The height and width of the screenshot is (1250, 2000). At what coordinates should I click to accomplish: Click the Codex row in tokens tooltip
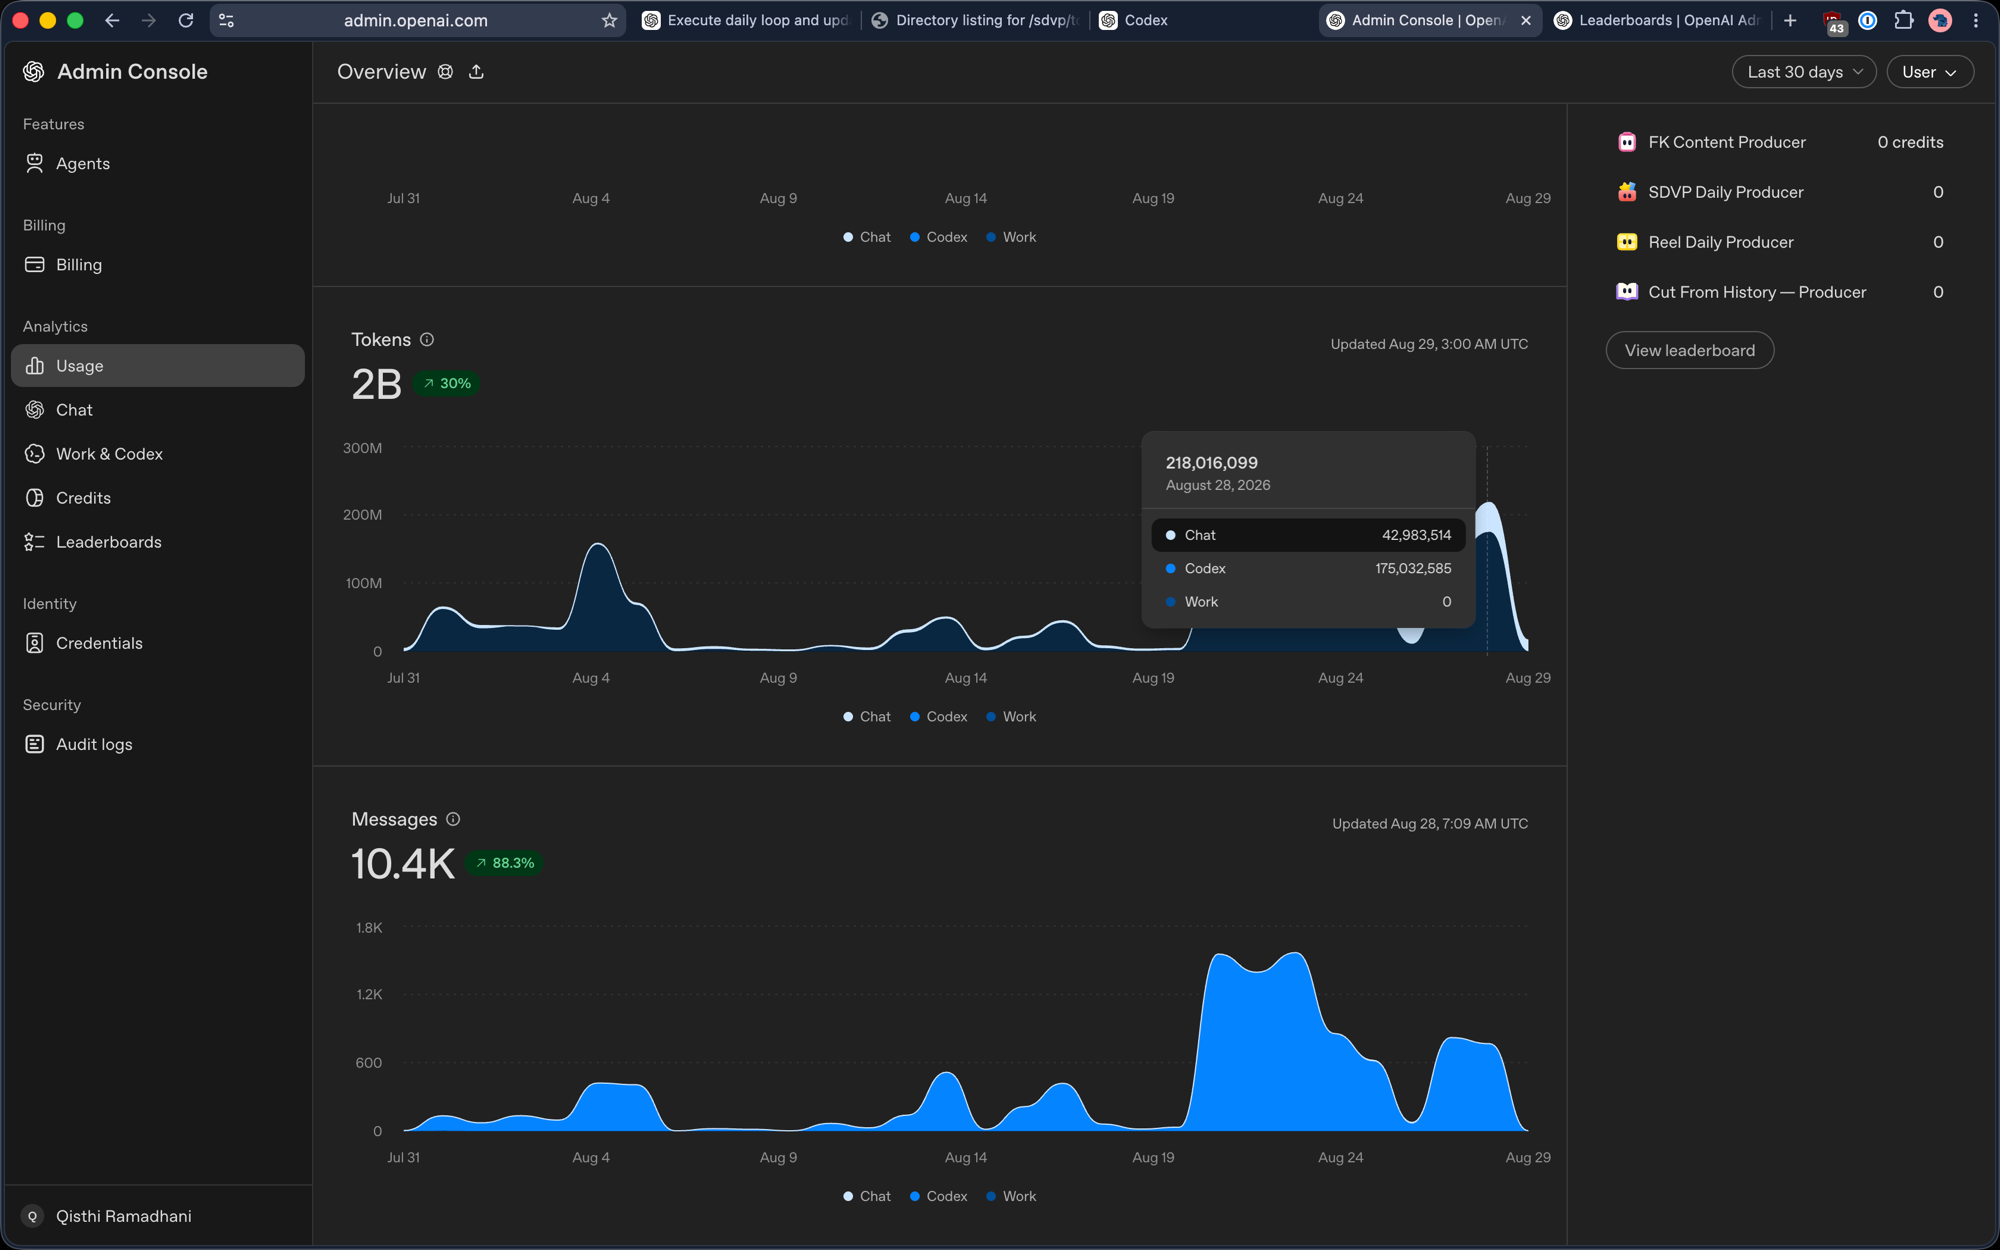point(1308,568)
